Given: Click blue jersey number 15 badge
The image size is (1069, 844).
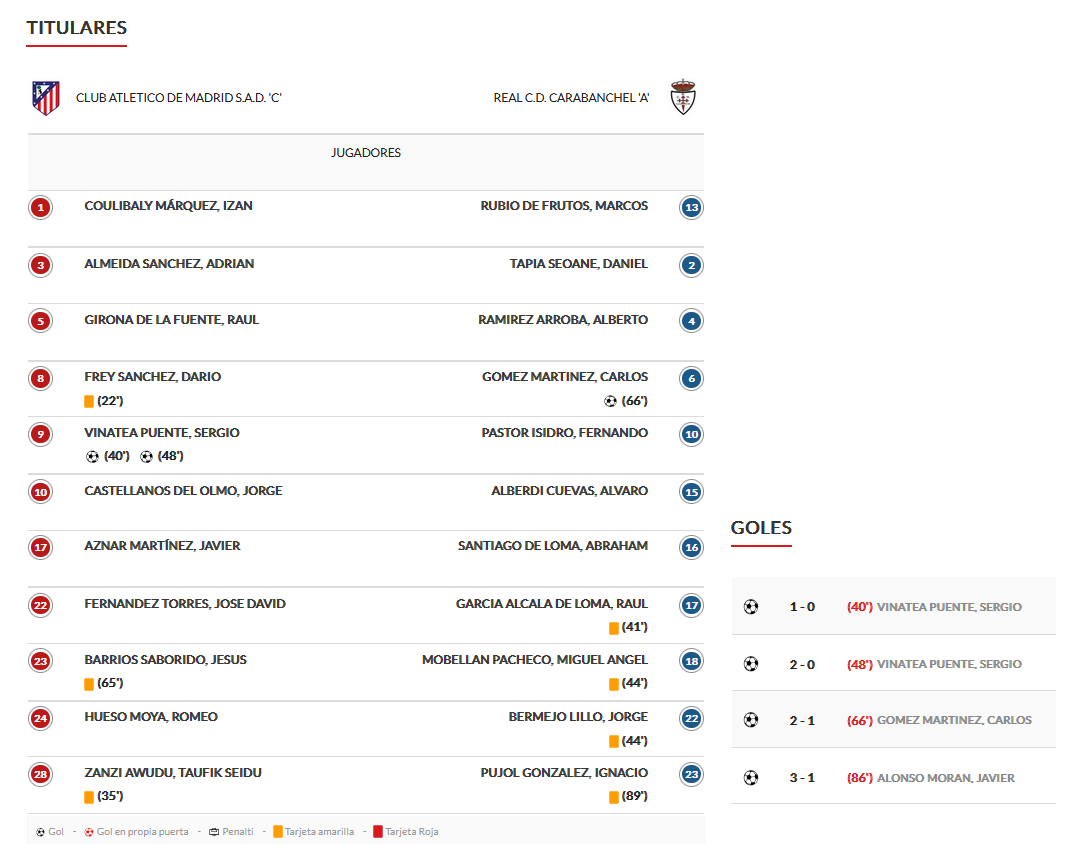Looking at the screenshot, I should point(691,492).
